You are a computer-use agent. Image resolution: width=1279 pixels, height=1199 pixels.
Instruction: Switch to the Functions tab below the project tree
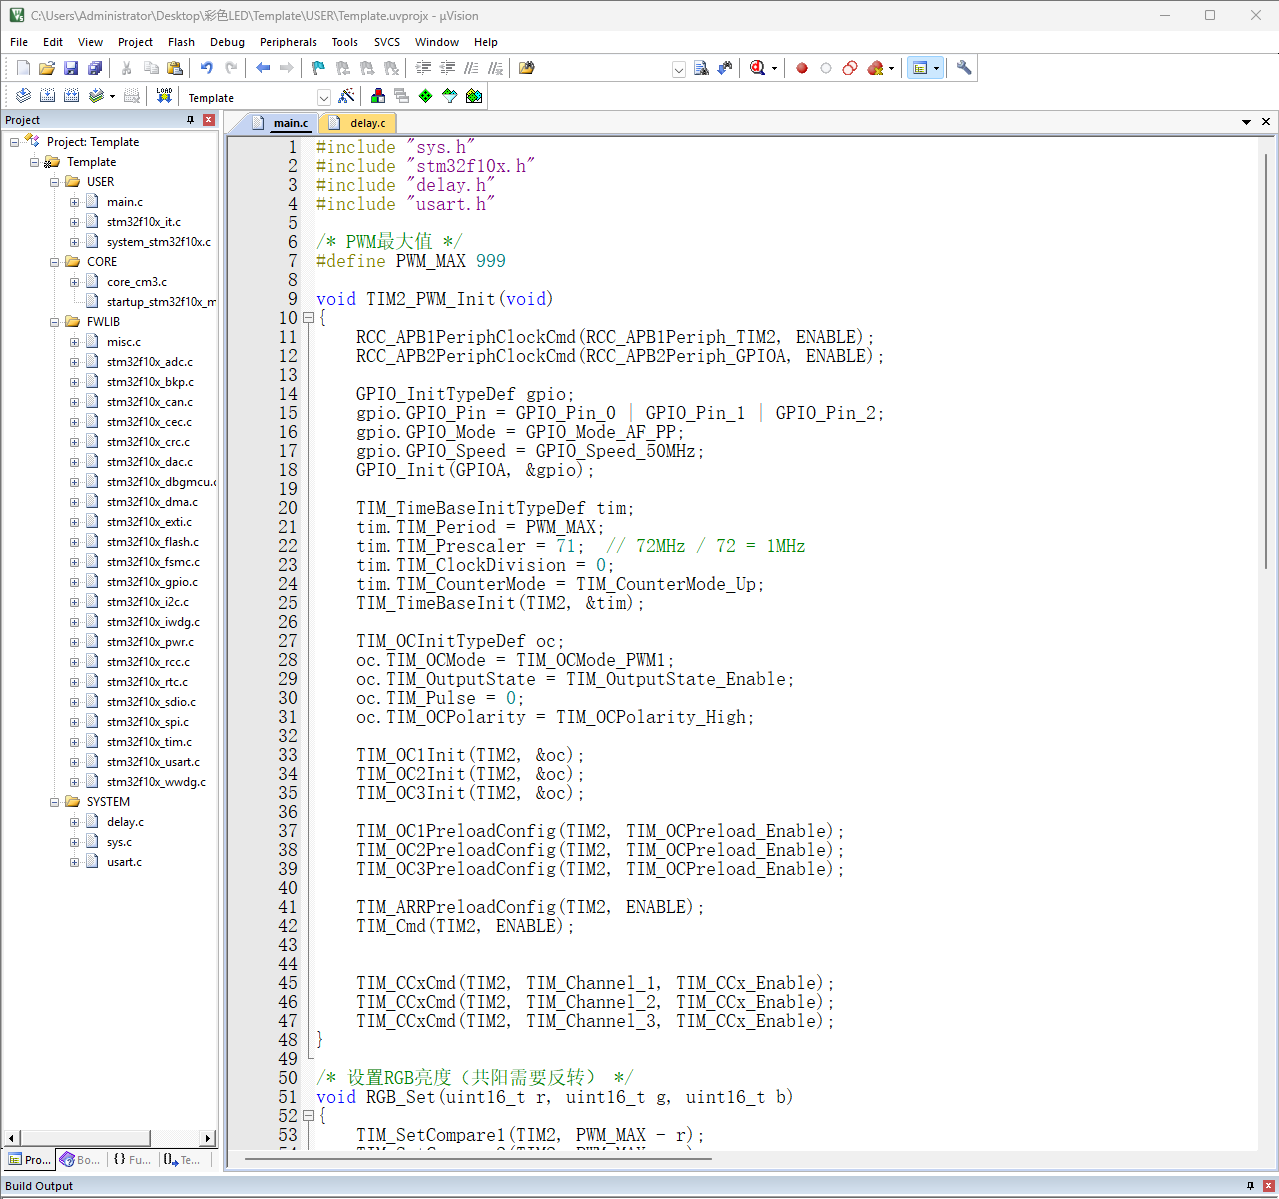pos(132,1160)
